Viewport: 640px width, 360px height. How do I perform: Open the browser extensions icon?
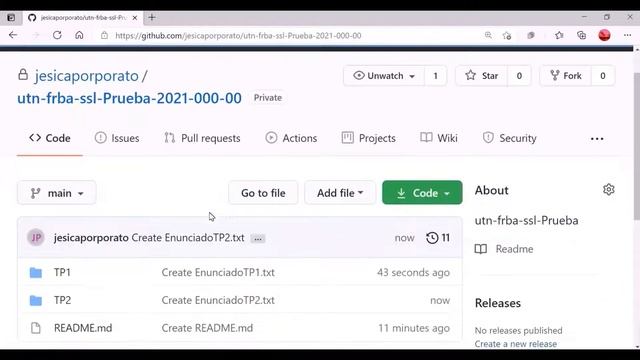[x=531, y=36]
